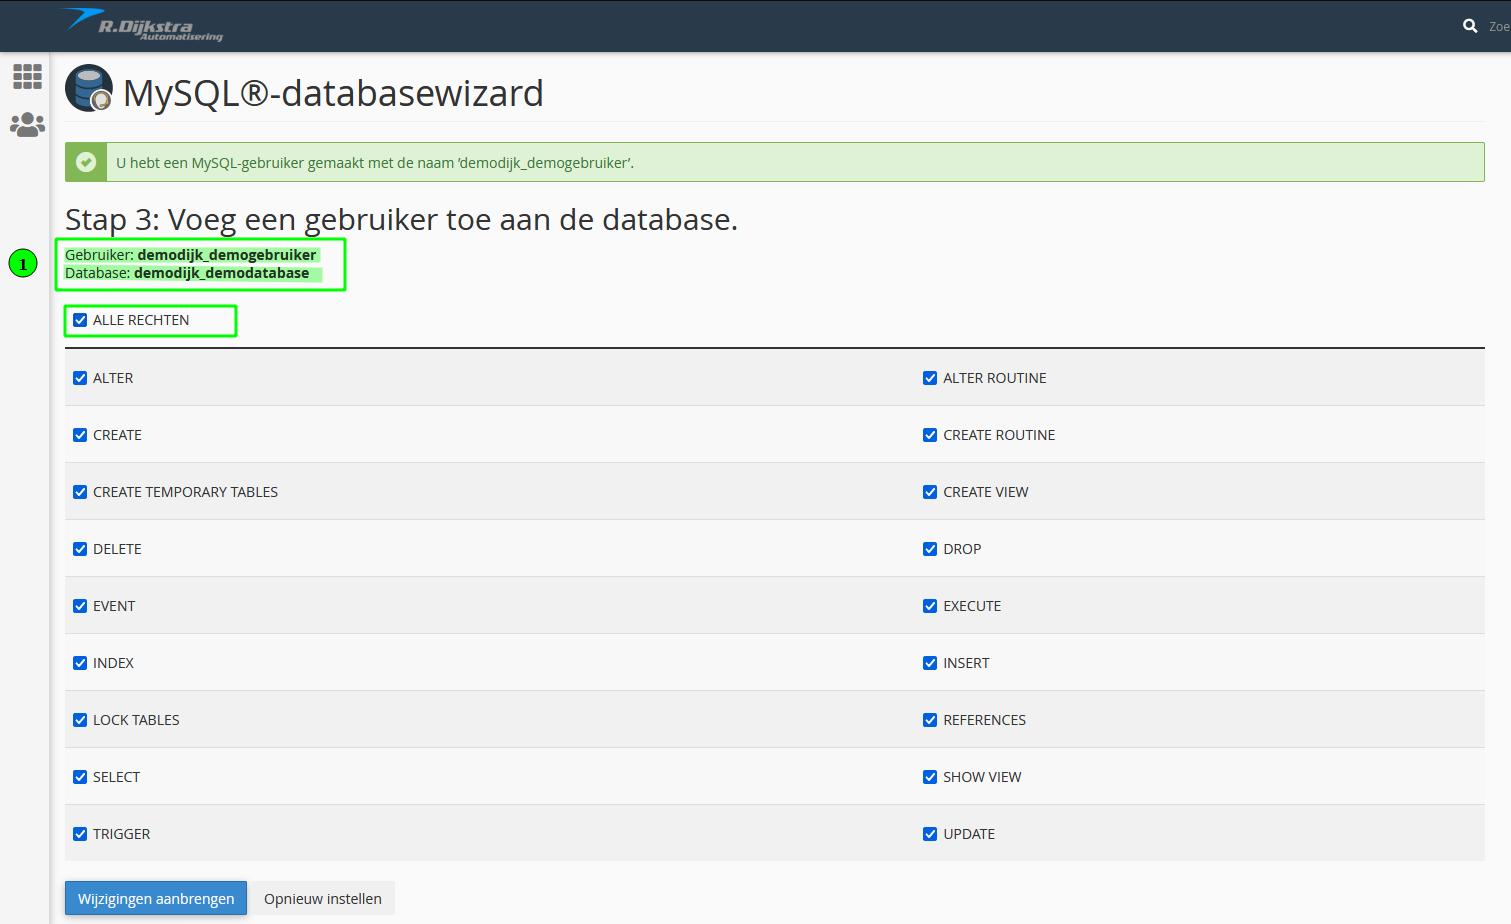
Task: Uncheck the SELECT privilege
Action: (80, 777)
